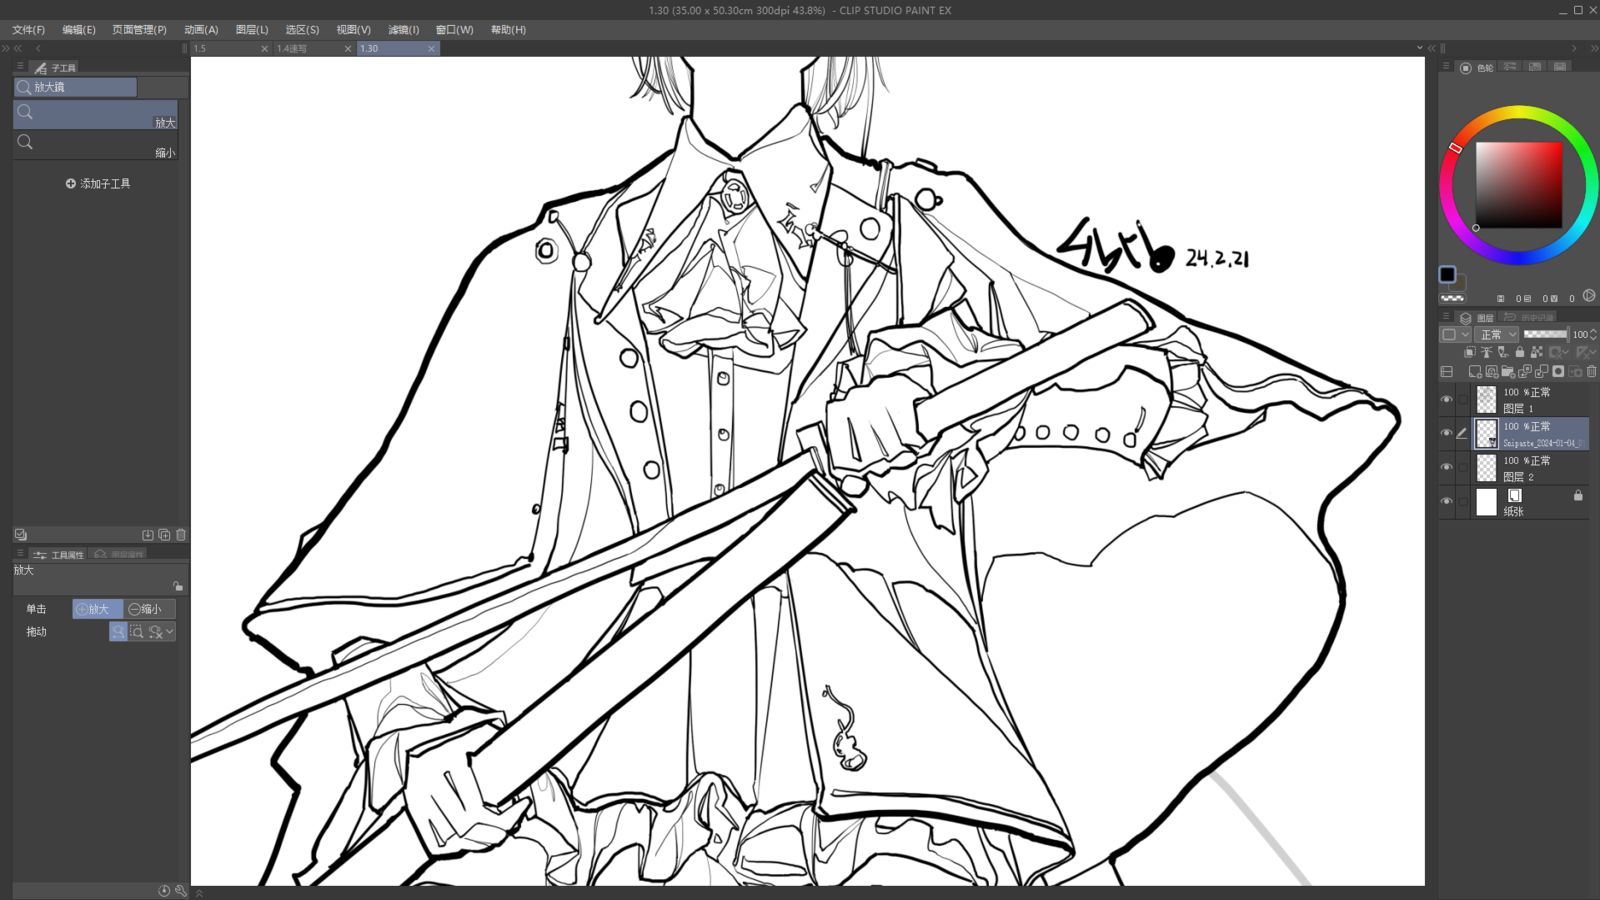
Task: Open the blending mode 正常 dropdown
Action: coord(1496,334)
